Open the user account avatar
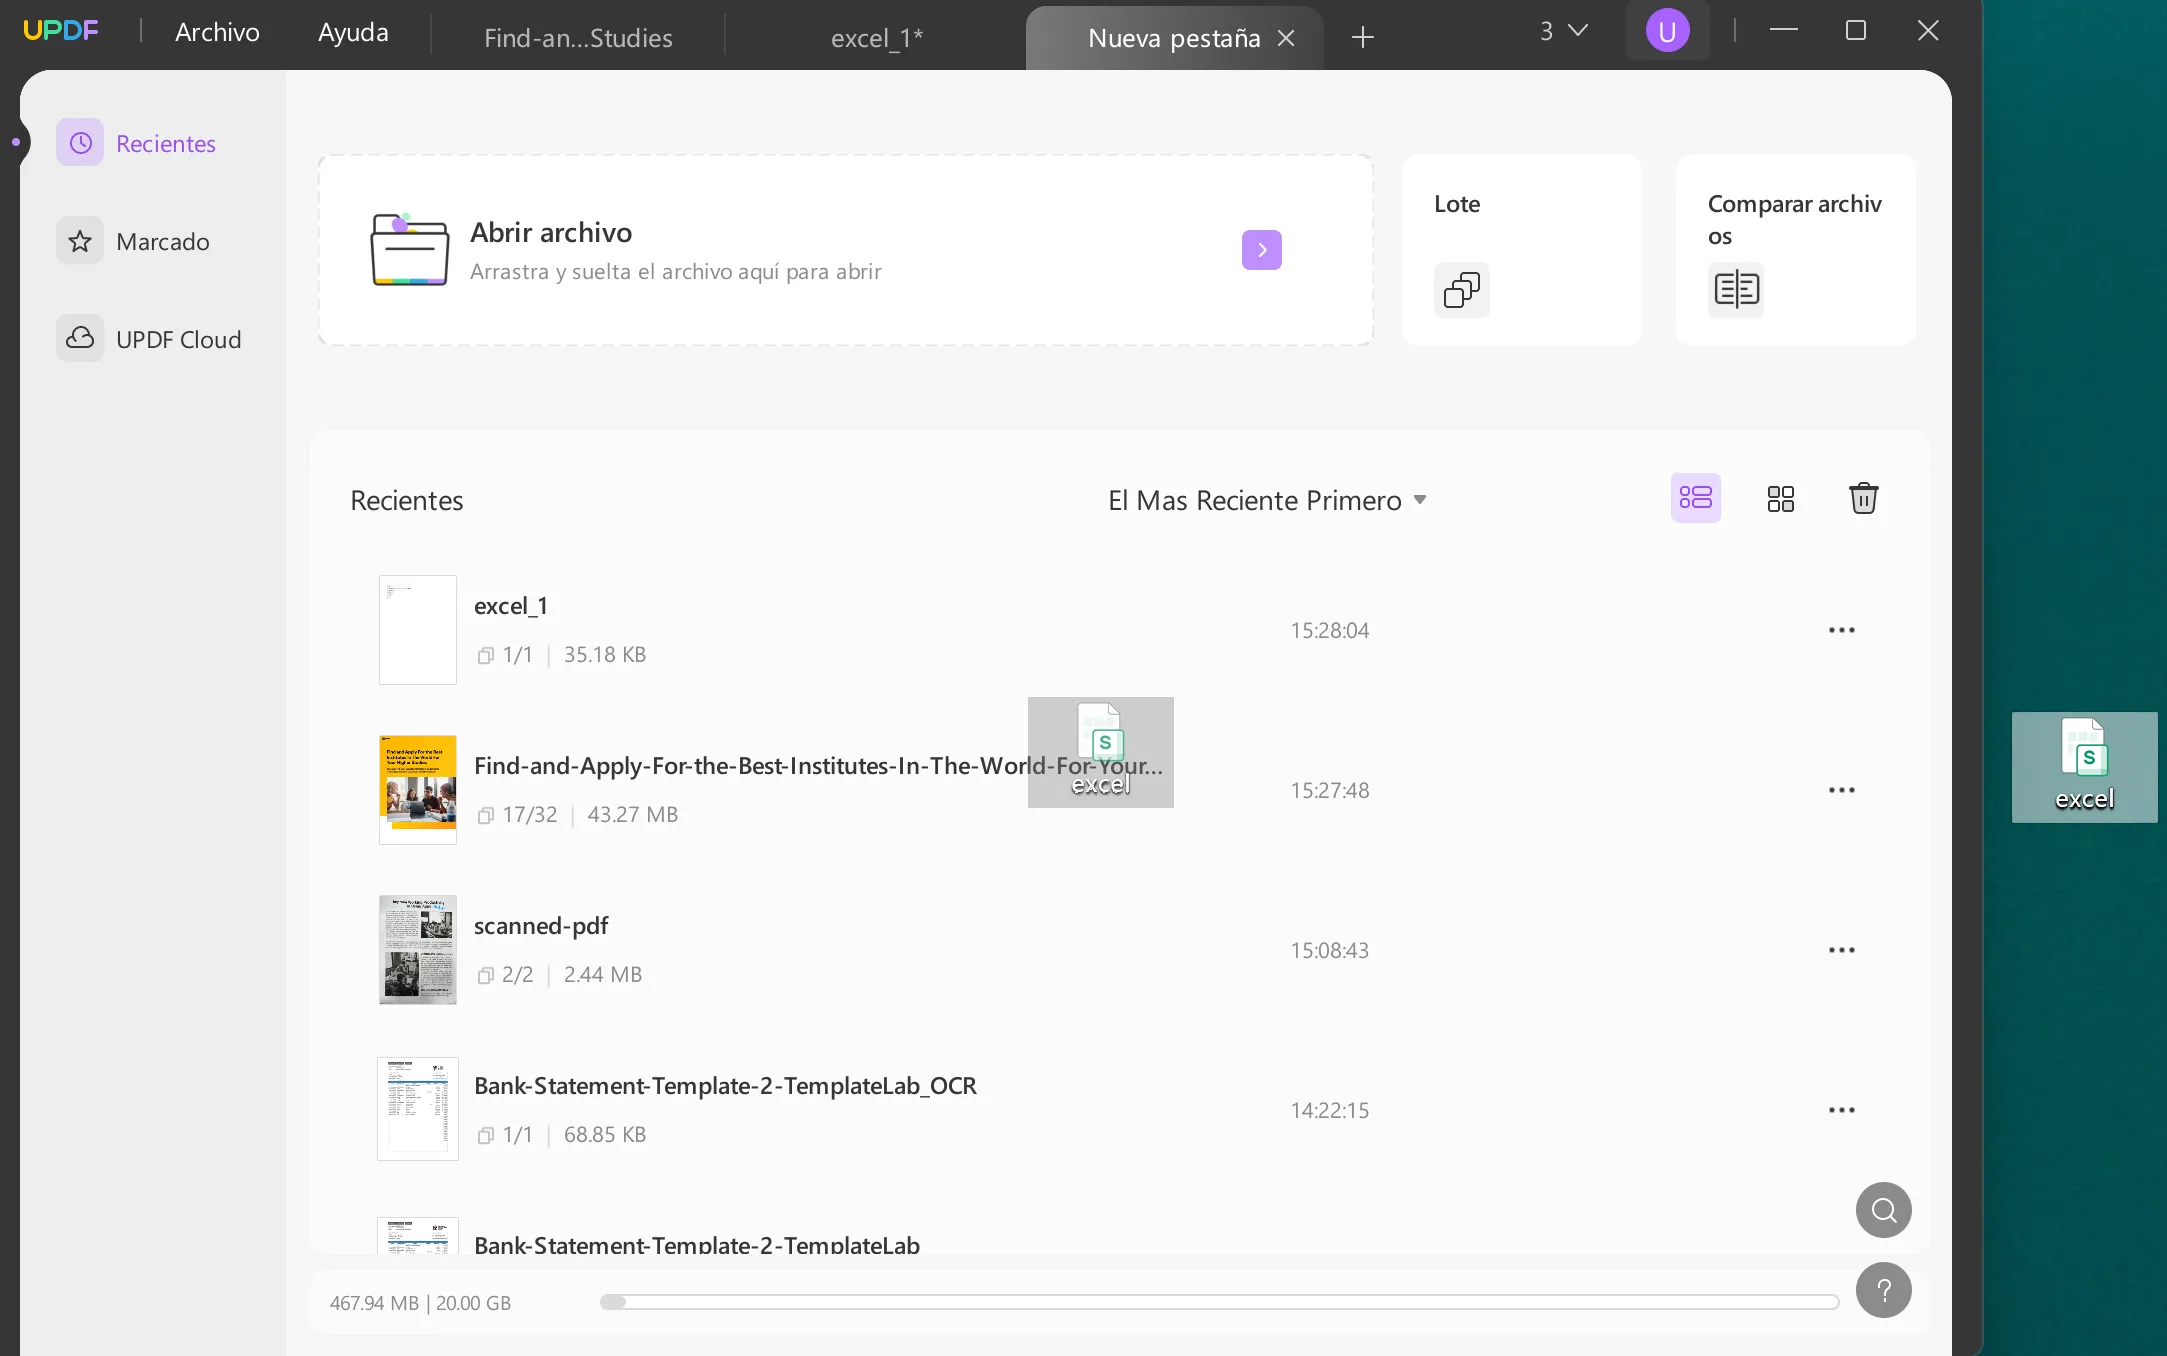Image resolution: width=2167 pixels, height=1356 pixels. click(x=1667, y=31)
